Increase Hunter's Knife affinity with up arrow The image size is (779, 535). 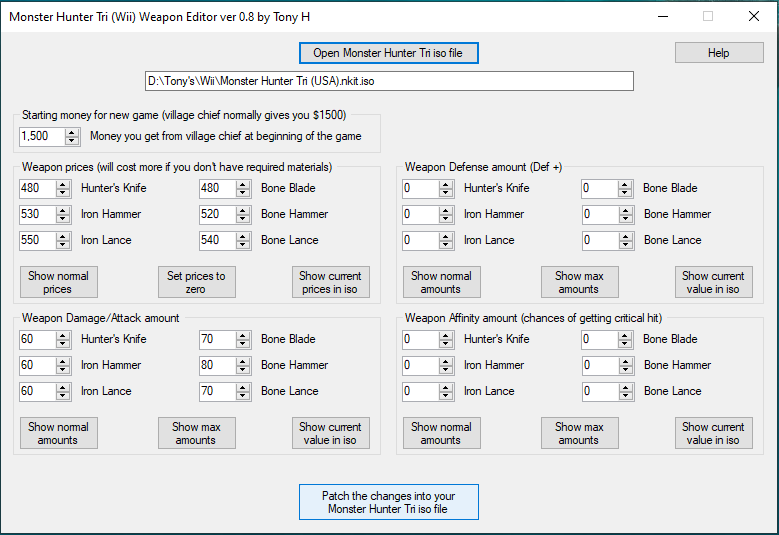(x=445, y=335)
